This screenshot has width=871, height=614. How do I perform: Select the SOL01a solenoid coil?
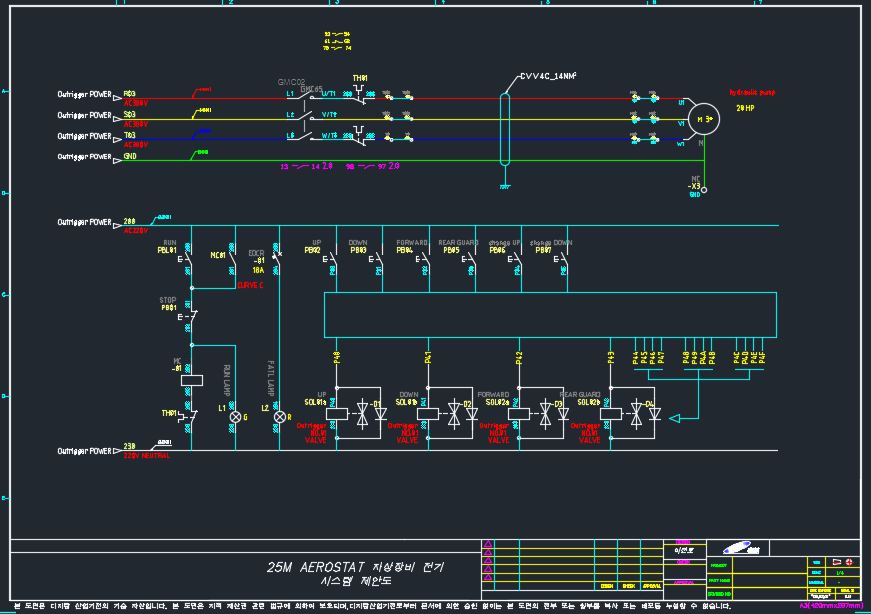tap(337, 414)
